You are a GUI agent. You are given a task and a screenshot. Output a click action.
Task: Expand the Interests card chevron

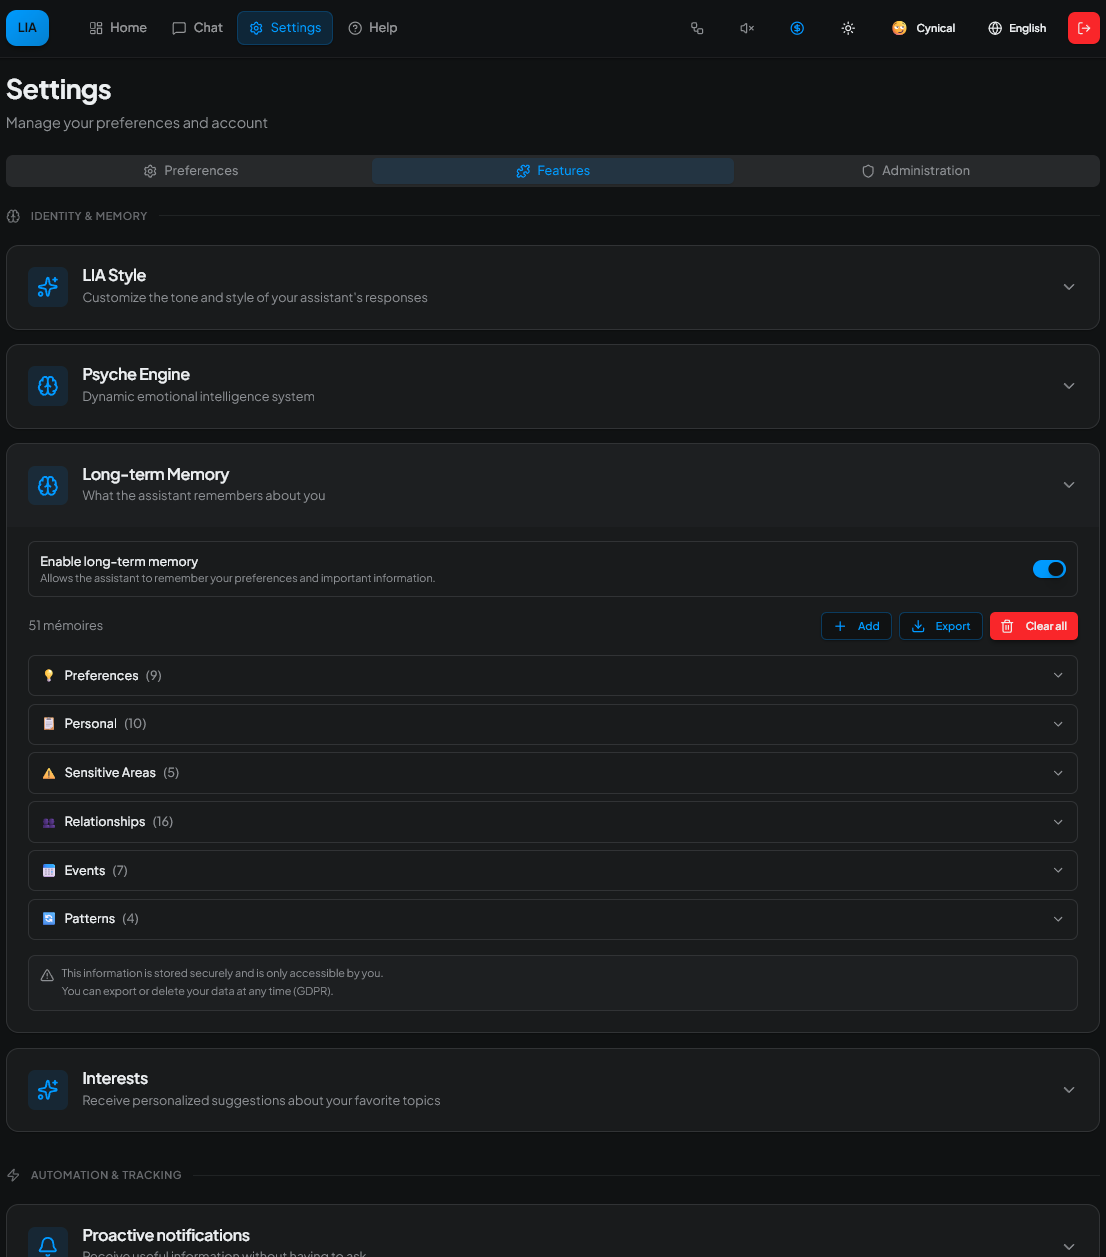coord(1069,1090)
